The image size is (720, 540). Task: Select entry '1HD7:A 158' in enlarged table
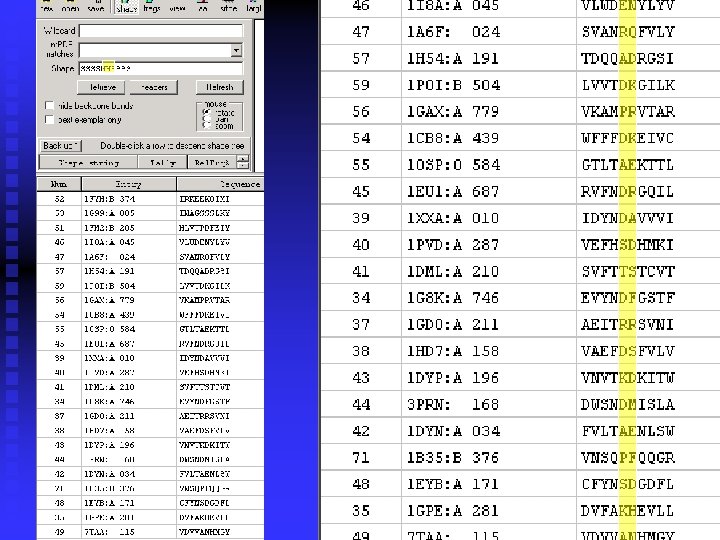453,351
